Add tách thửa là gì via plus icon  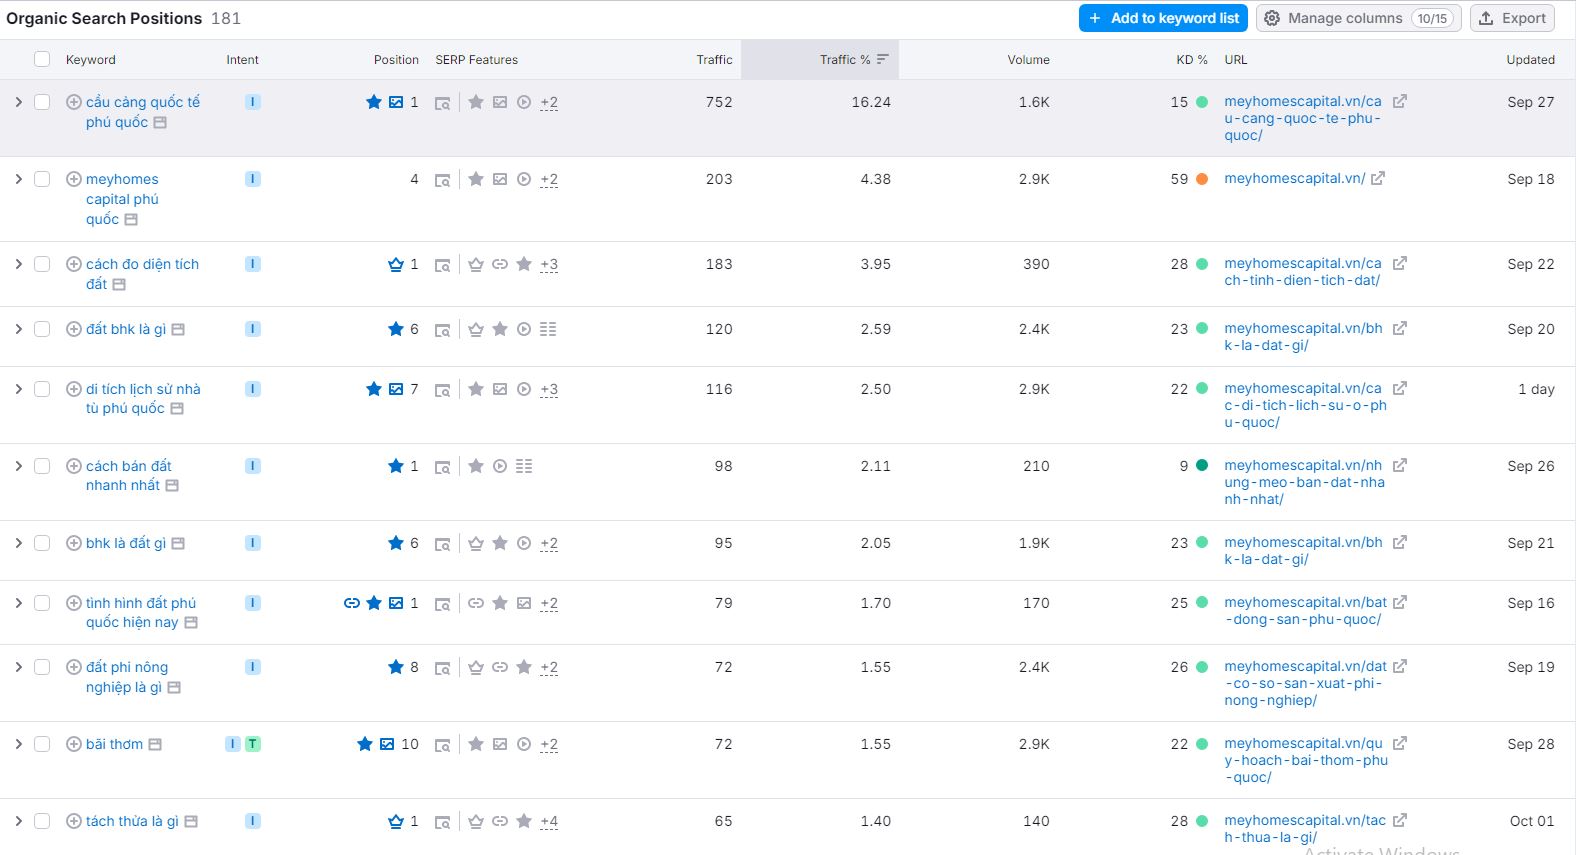point(74,821)
